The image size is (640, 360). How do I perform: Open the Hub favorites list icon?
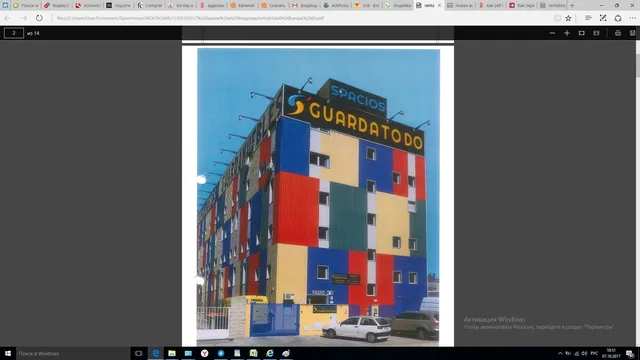588,18
